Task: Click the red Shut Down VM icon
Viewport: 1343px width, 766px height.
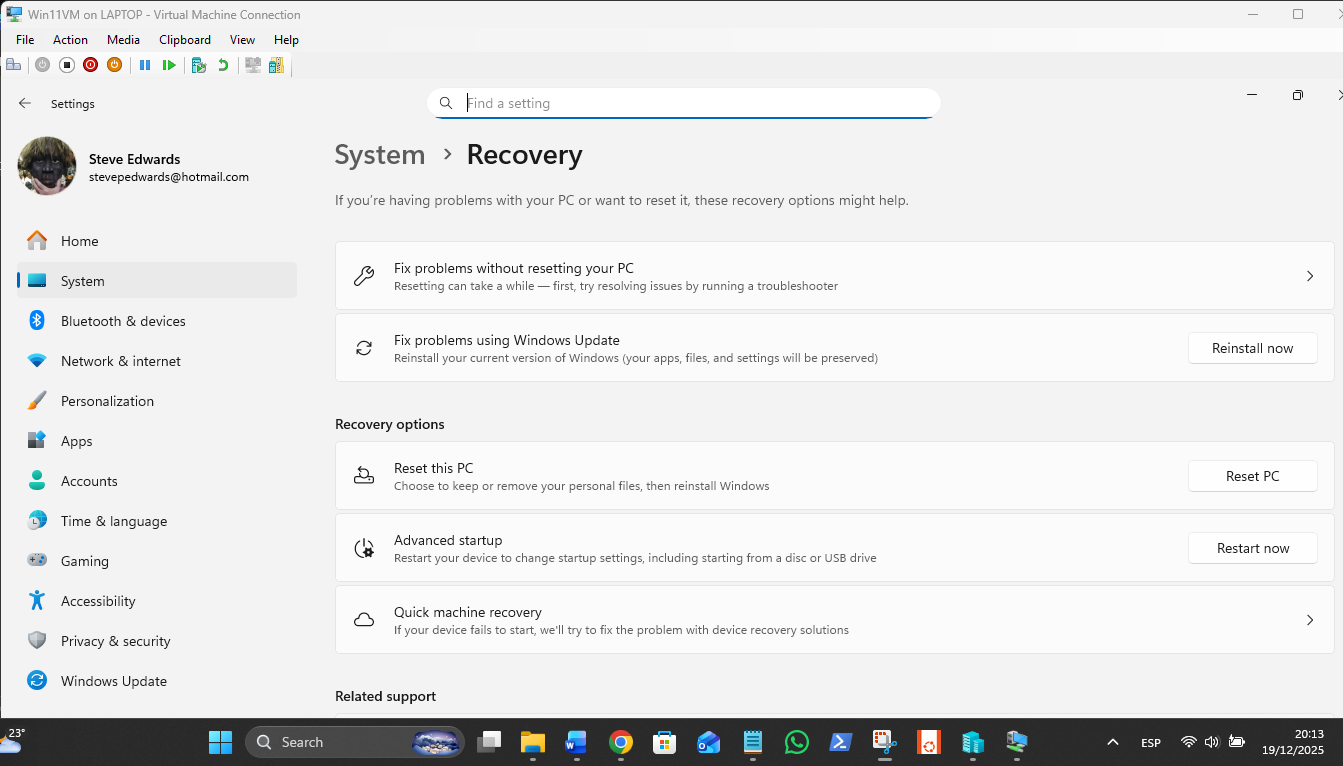Action: pos(90,65)
